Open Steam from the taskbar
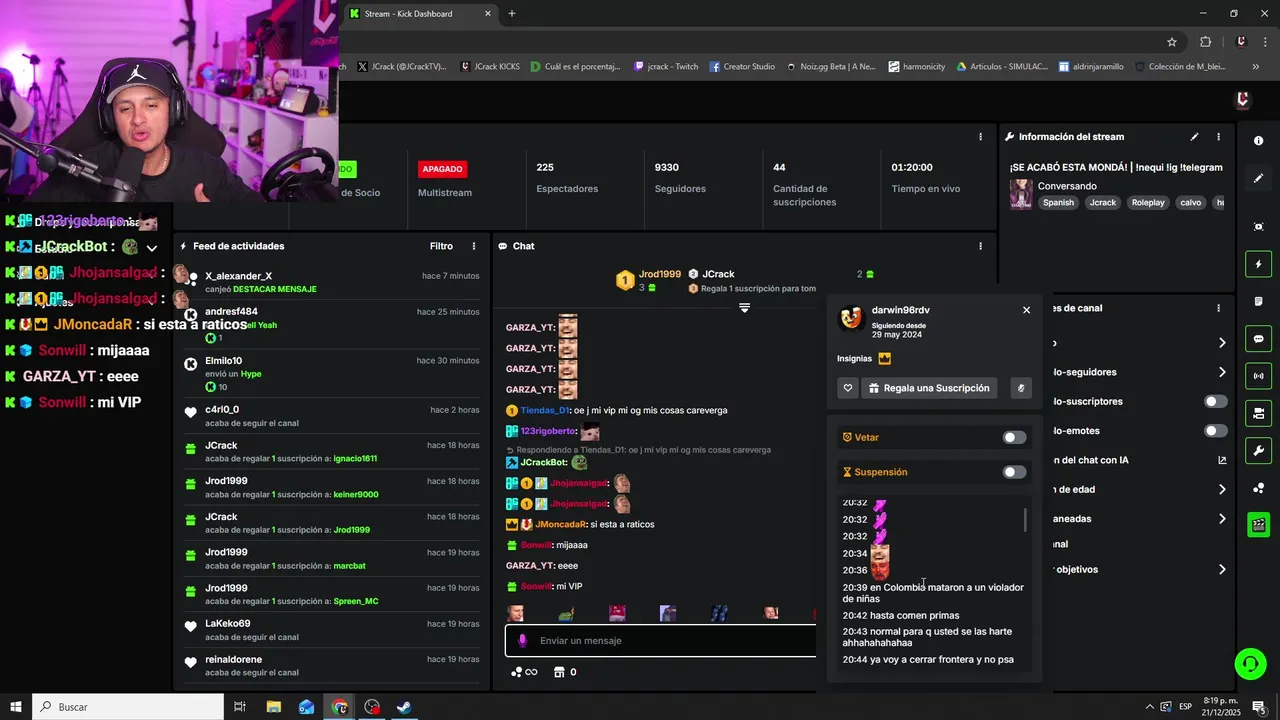This screenshot has width=1280, height=720. coord(405,707)
